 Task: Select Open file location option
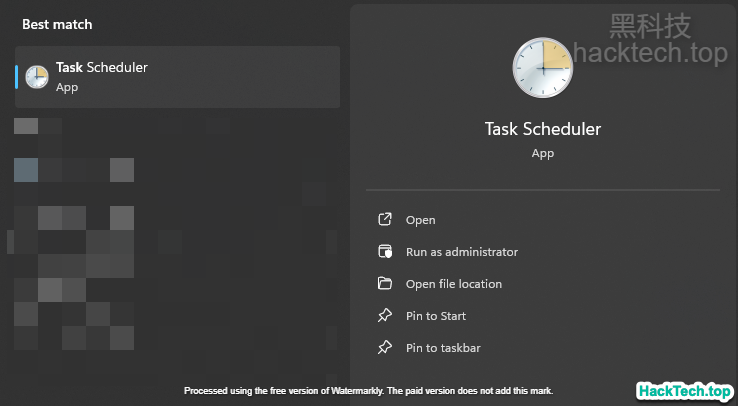454,284
